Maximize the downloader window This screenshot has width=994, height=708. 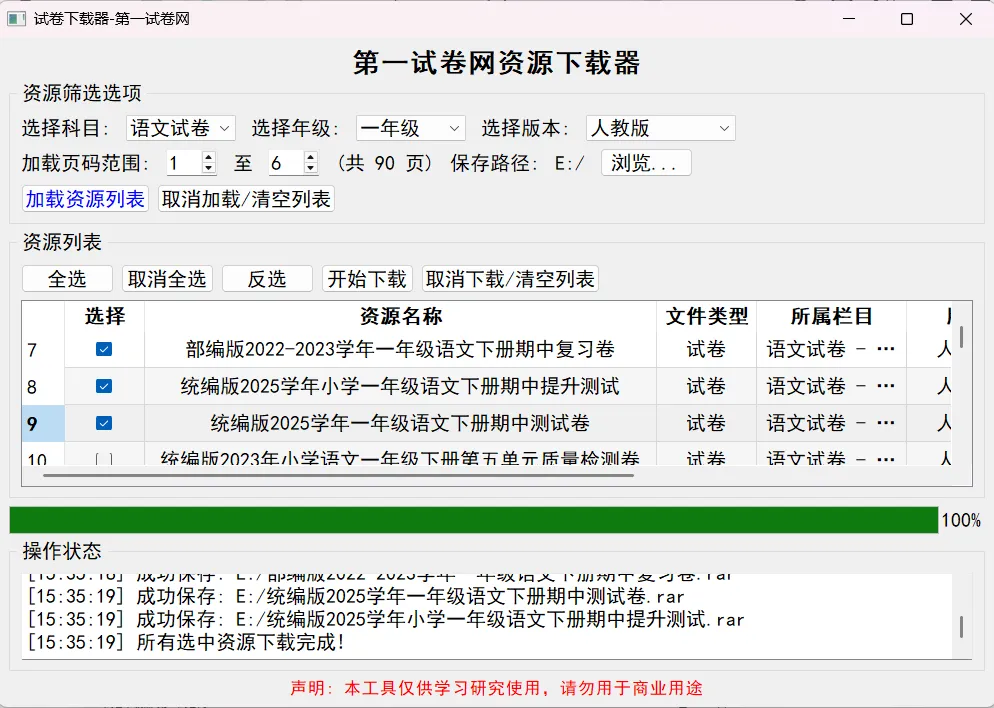tap(907, 19)
